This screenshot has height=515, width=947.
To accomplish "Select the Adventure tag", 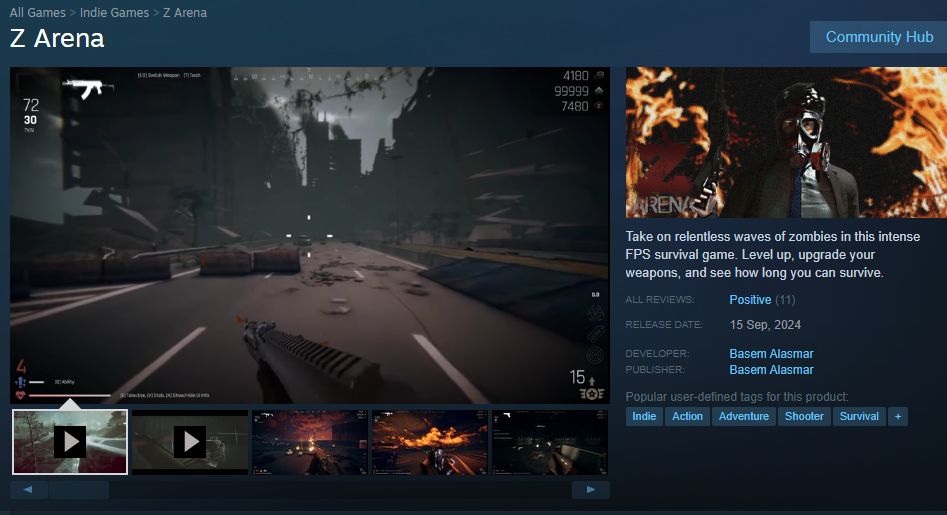I will (743, 416).
